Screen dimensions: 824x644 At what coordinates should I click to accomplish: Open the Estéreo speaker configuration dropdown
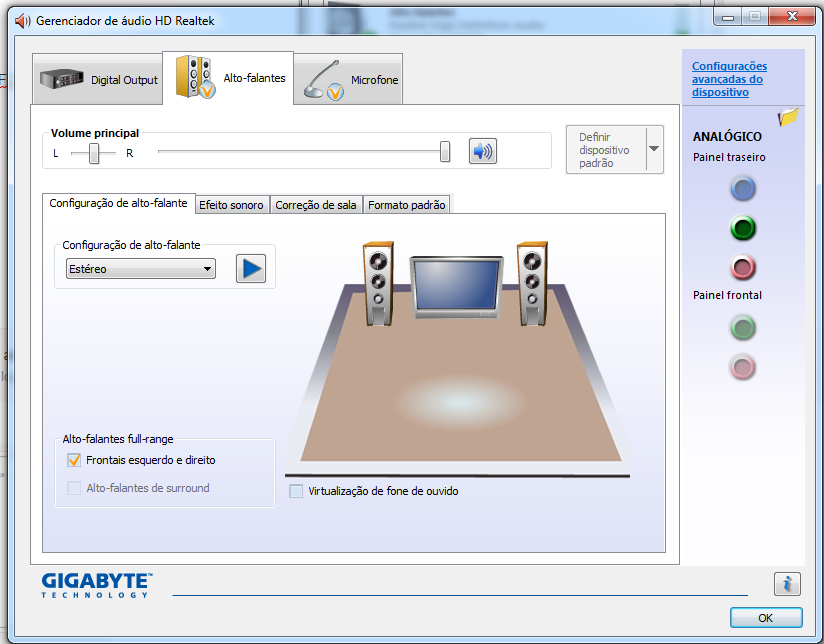140,269
